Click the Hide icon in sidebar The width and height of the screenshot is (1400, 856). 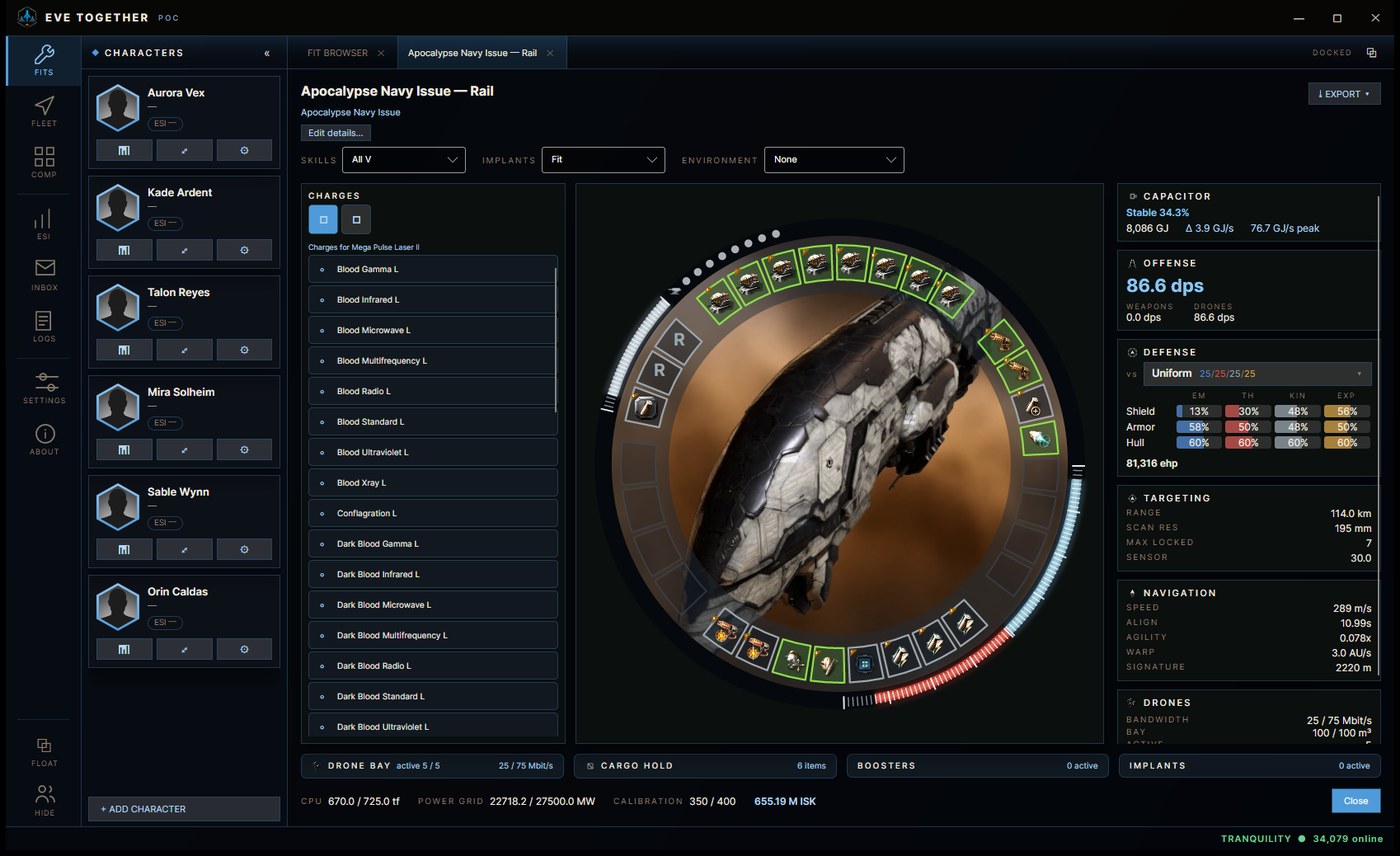pyautogui.click(x=44, y=801)
